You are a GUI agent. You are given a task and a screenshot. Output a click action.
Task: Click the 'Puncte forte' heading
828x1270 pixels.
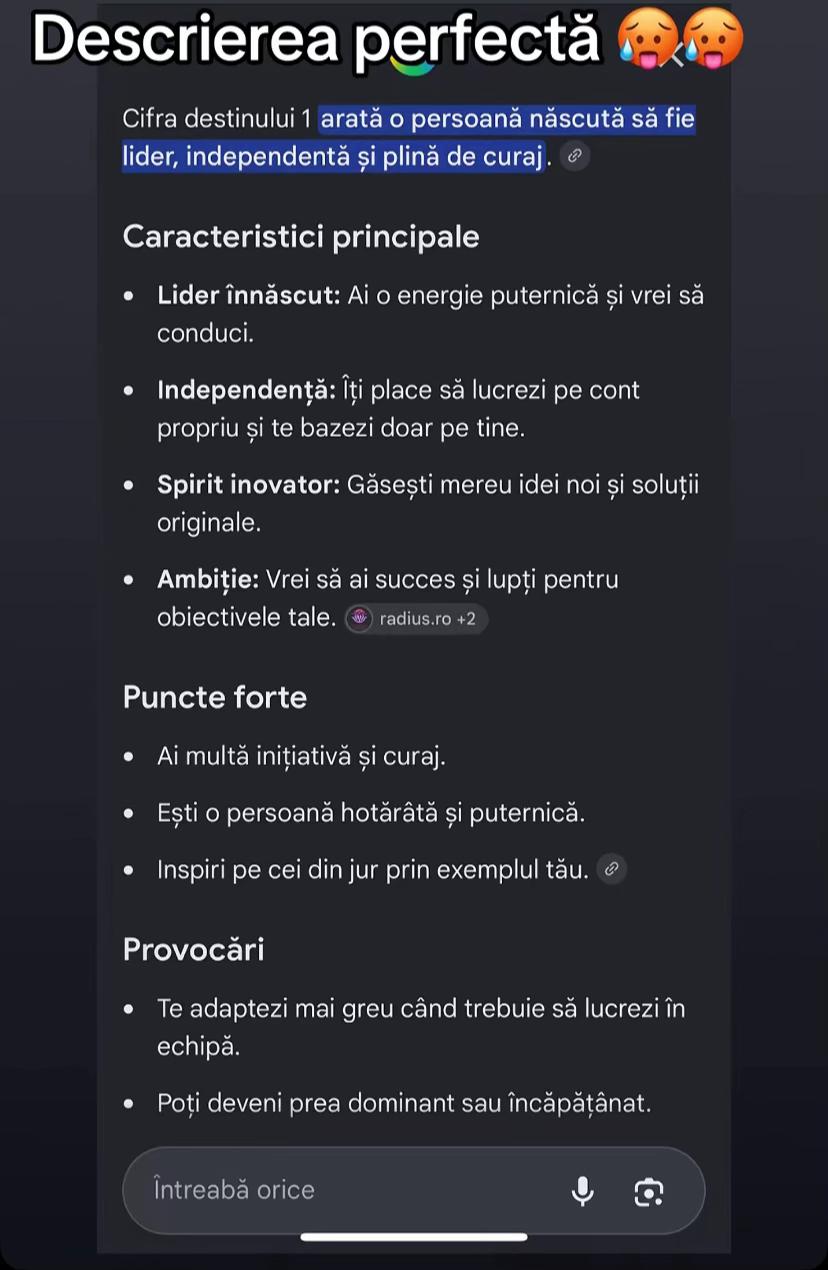coord(215,697)
